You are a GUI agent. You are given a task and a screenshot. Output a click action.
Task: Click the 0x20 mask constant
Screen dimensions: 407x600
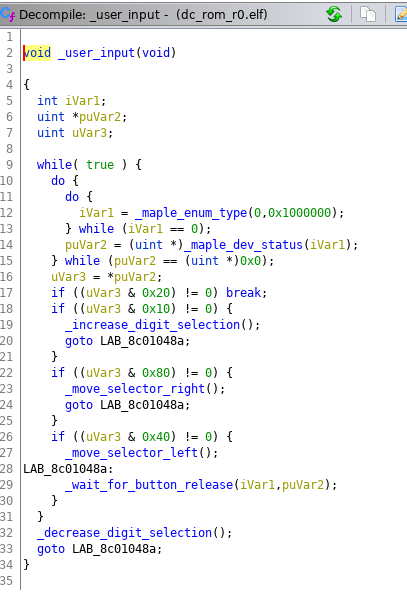pos(156,293)
